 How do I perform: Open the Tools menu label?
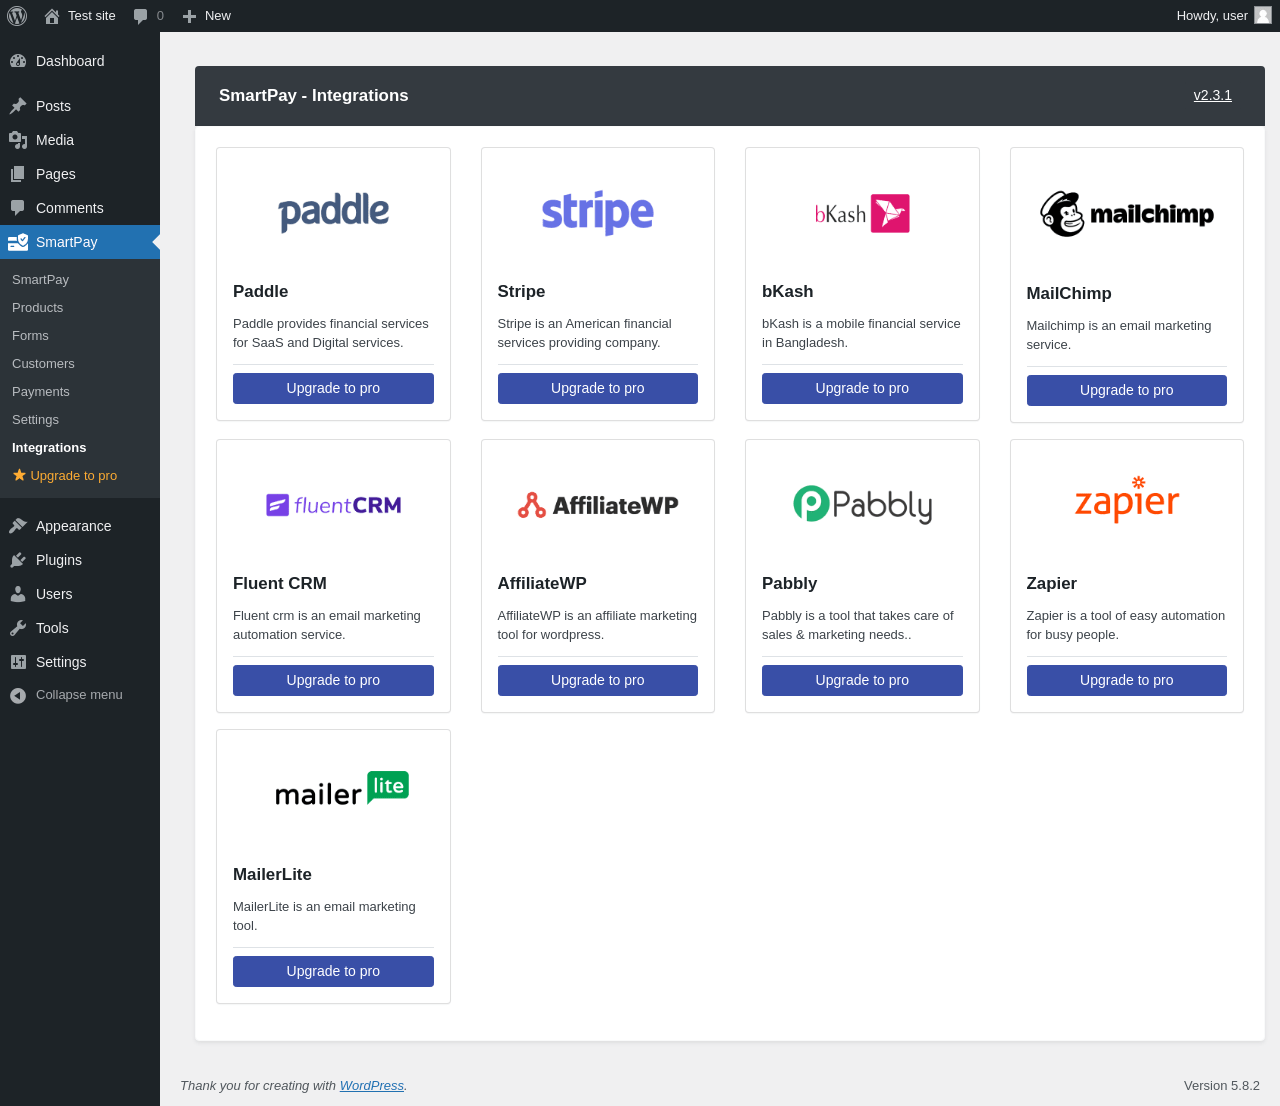point(52,628)
